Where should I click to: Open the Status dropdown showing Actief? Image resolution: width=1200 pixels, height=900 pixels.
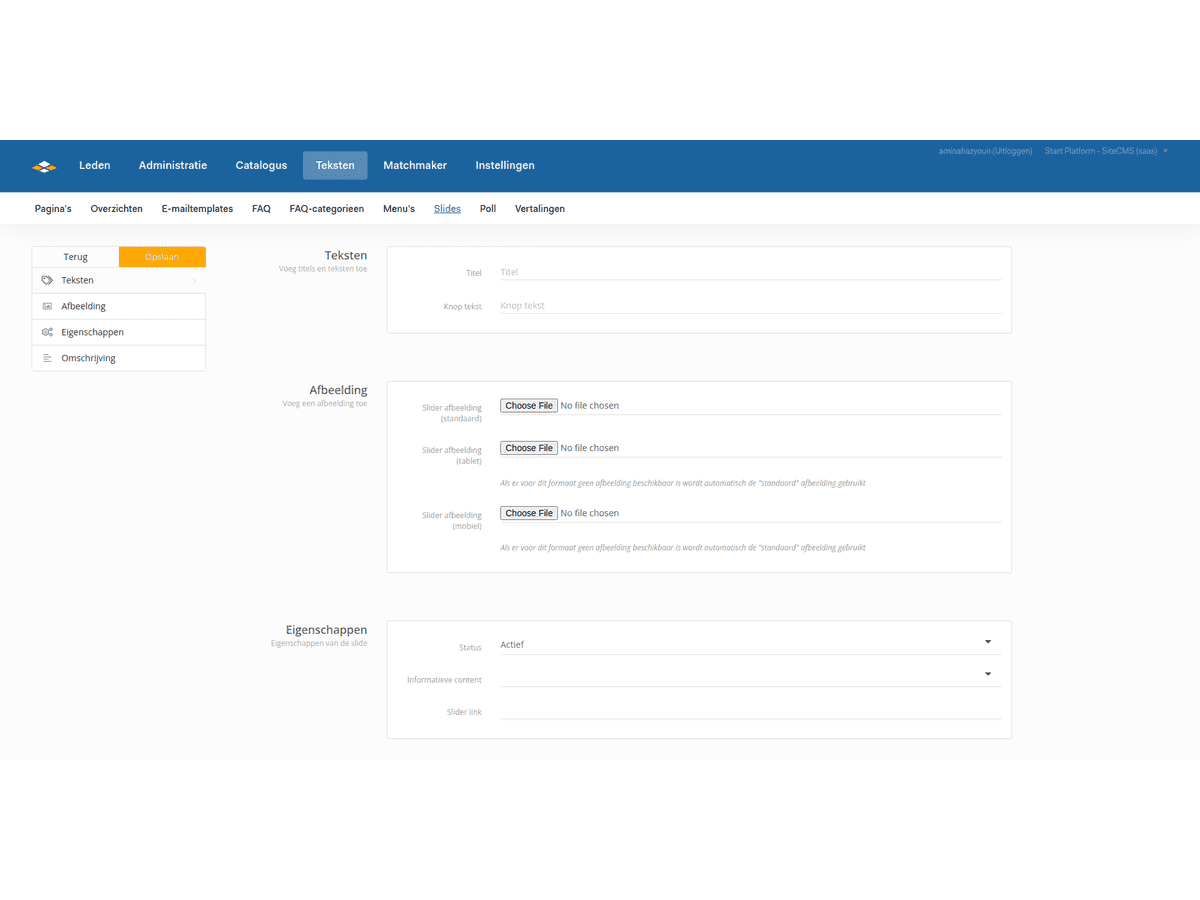point(749,644)
